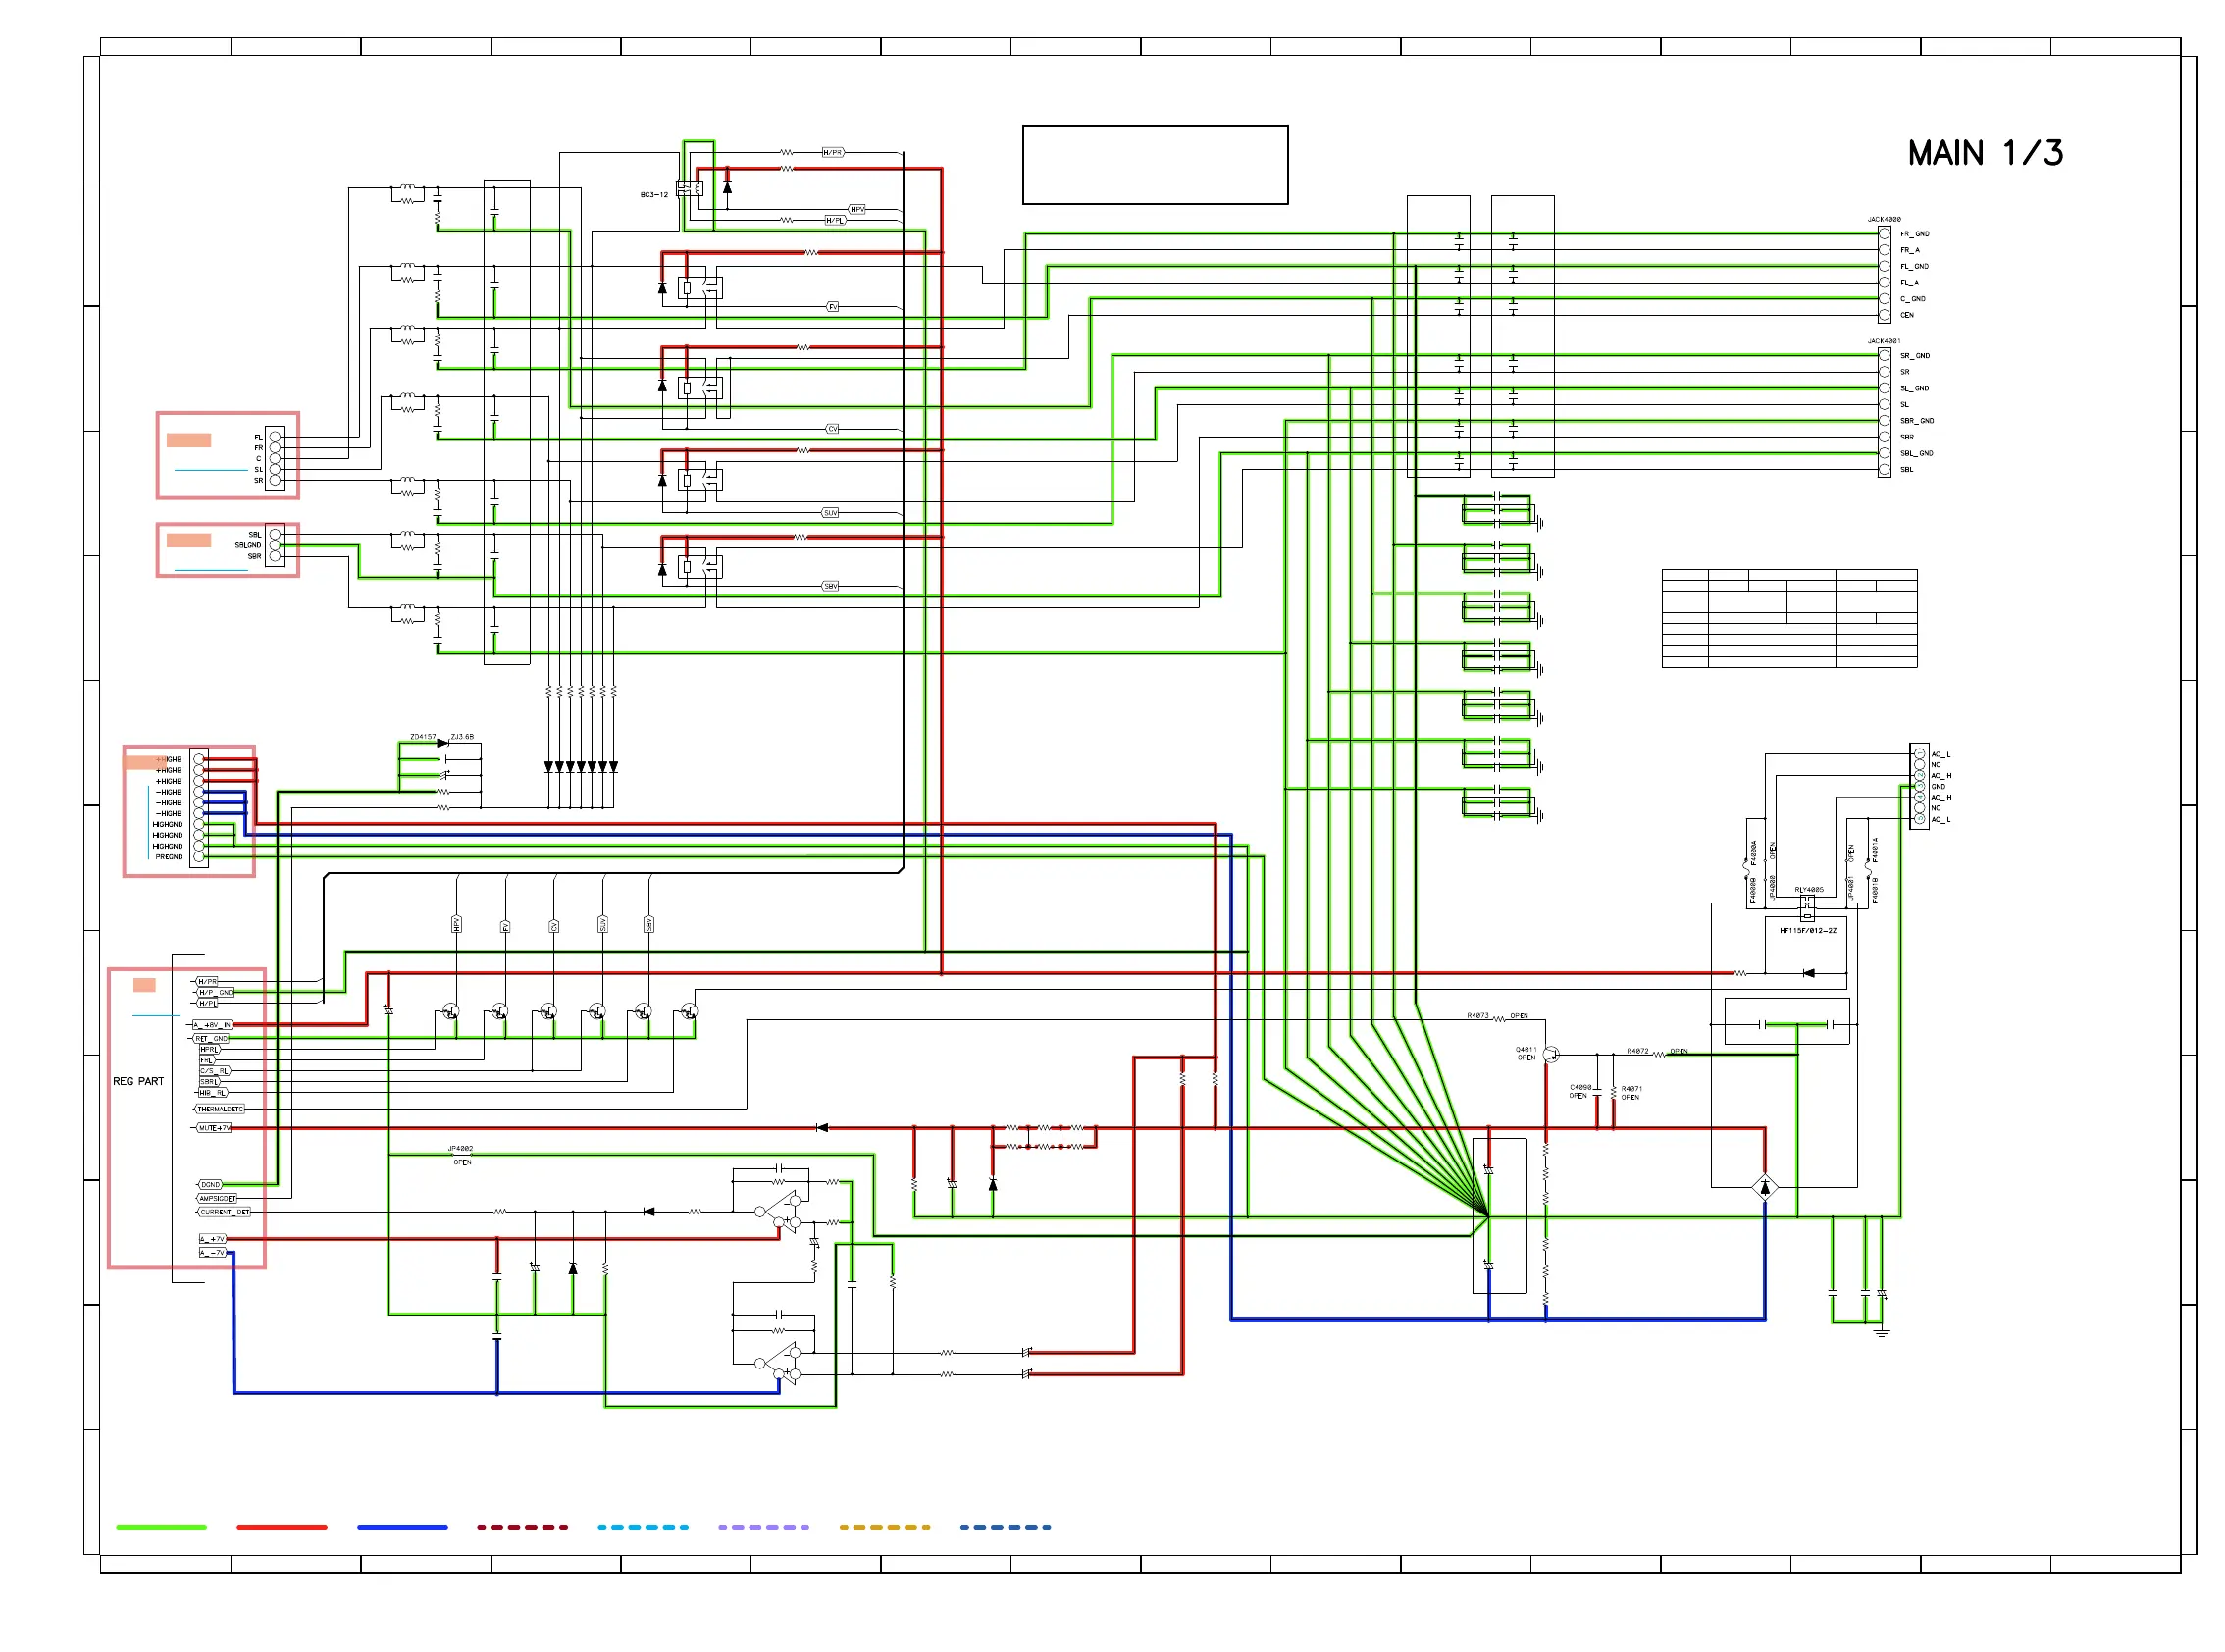Click the BC3-12 relay component
2225x1652 pixels.
[x=690, y=188]
